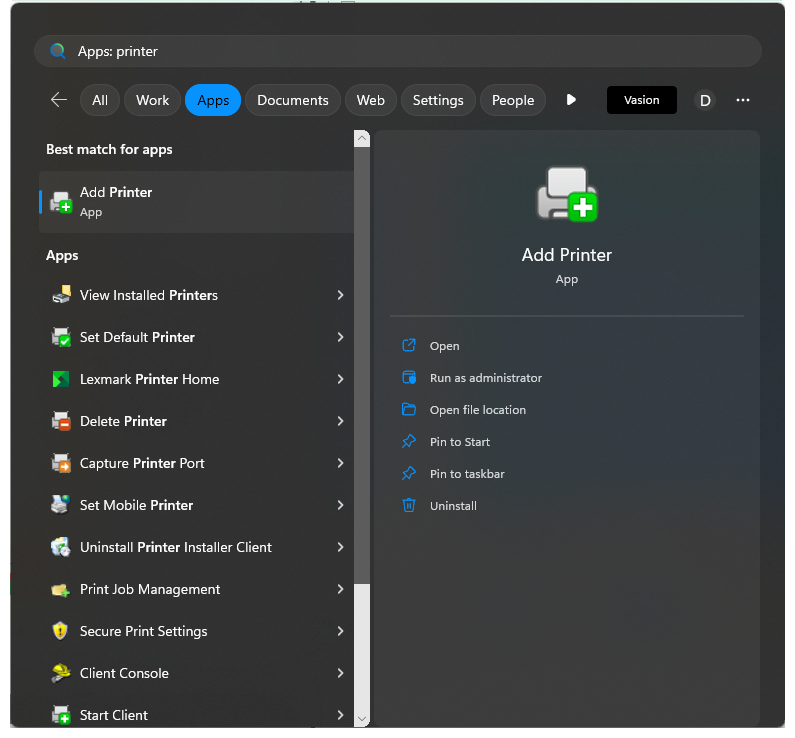Click the Set Default Printer icon
Viewport: 795px width, 738px height.
point(61,337)
